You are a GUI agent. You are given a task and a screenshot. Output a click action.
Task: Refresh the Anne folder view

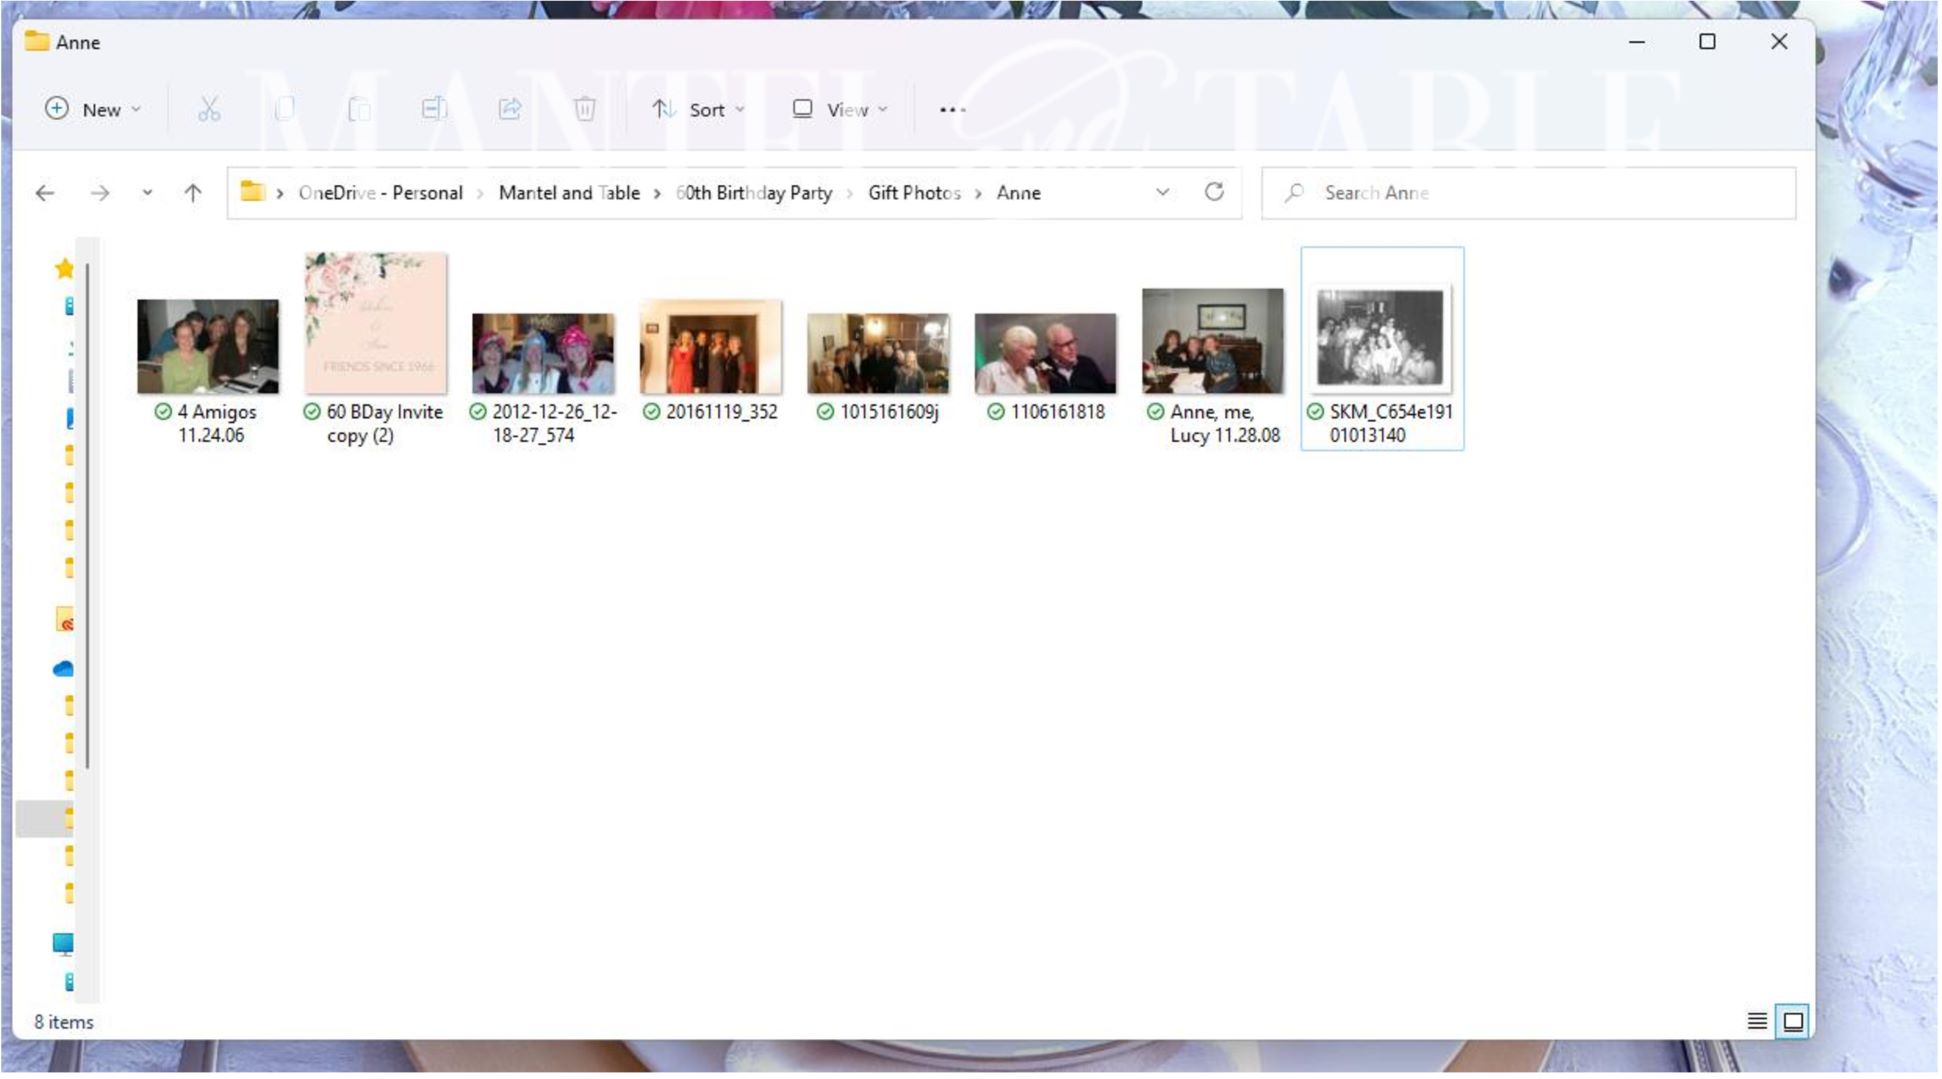(x=1215, y=192)
